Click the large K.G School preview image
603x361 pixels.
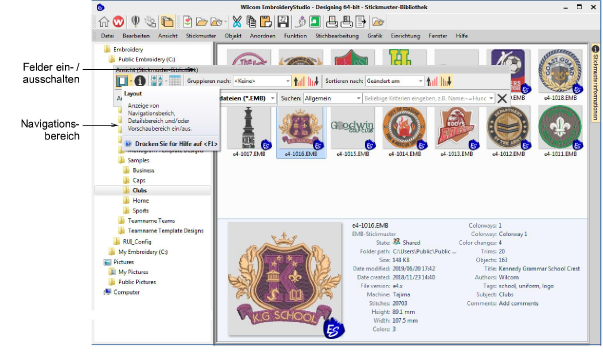click(285, 279)
